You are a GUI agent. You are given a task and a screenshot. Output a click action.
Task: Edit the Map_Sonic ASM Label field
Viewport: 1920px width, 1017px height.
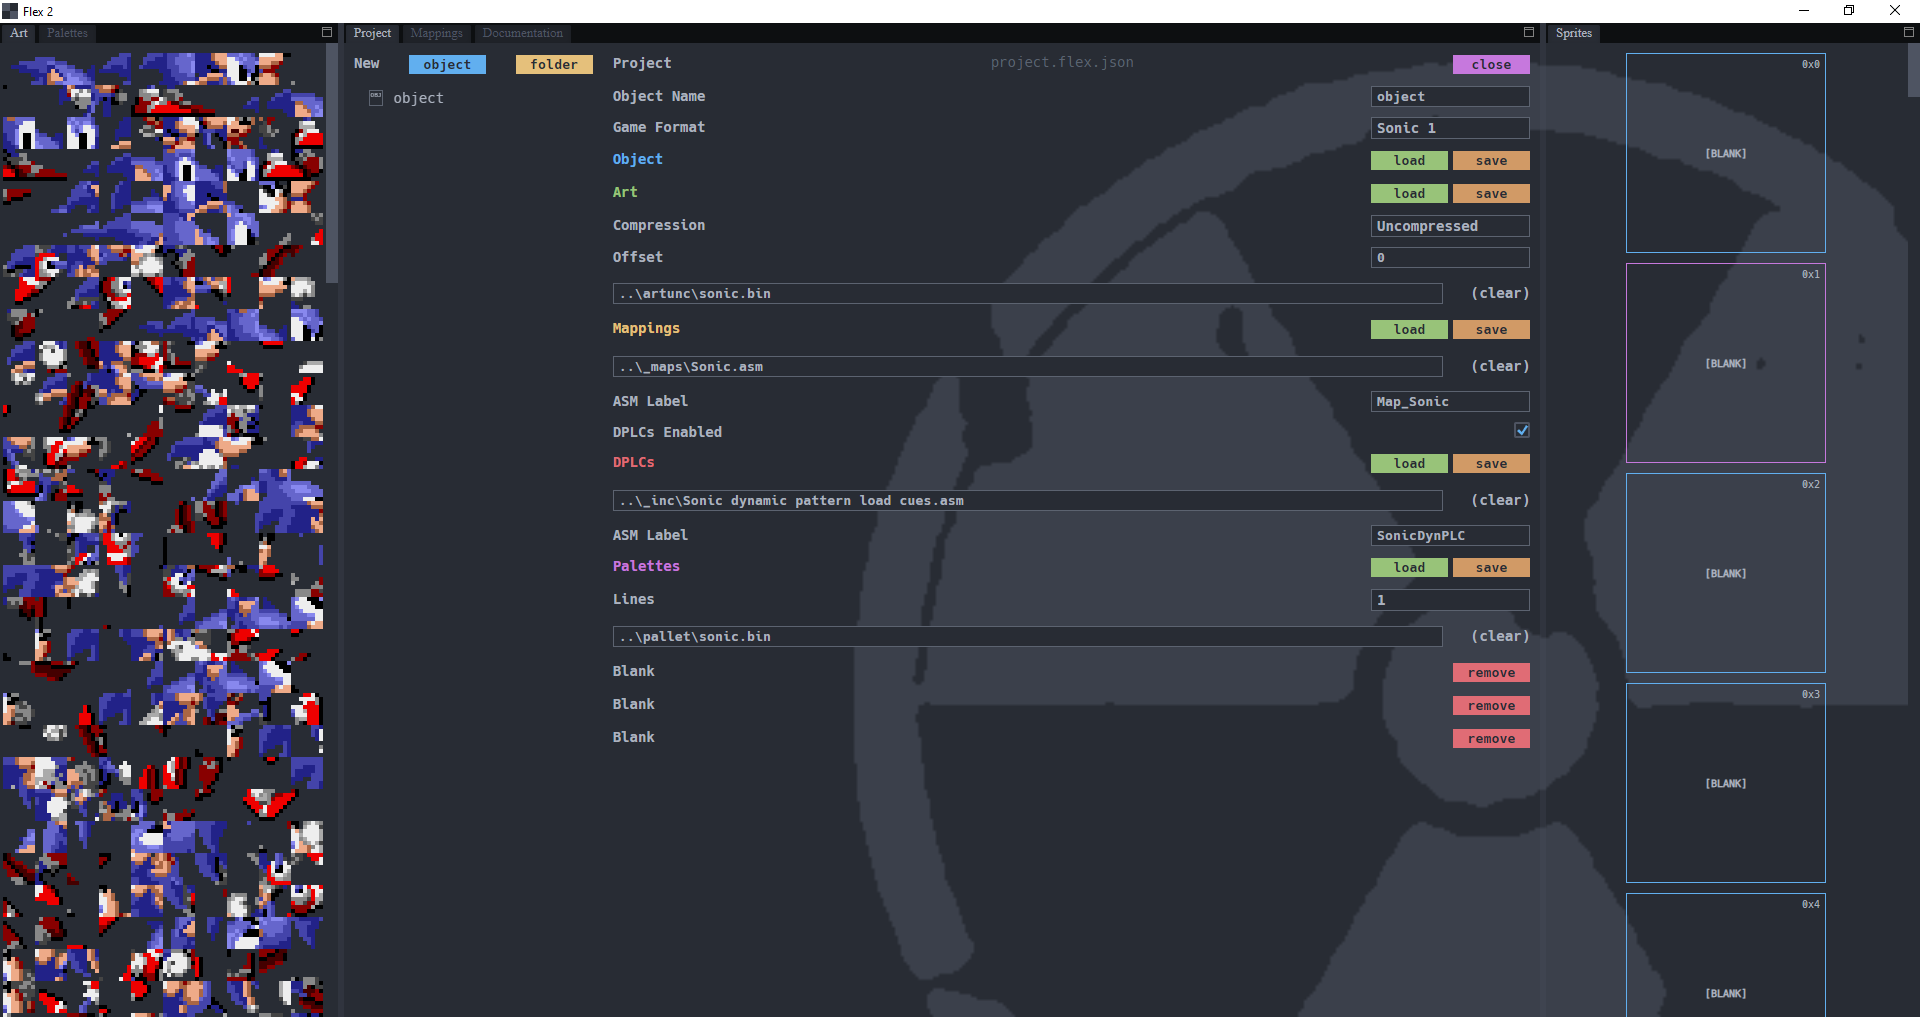(1450, 402)
